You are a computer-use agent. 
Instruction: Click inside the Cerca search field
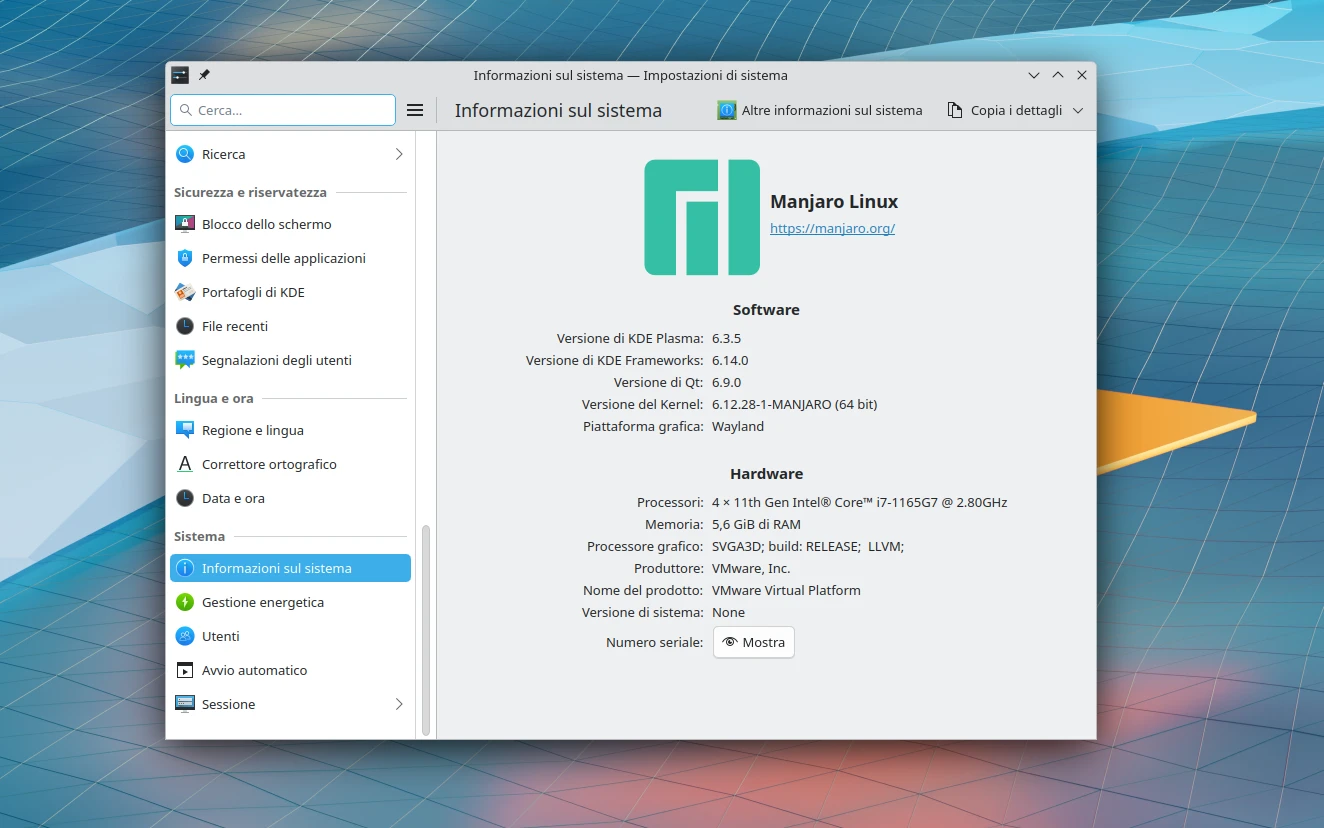tap(283, 110)
